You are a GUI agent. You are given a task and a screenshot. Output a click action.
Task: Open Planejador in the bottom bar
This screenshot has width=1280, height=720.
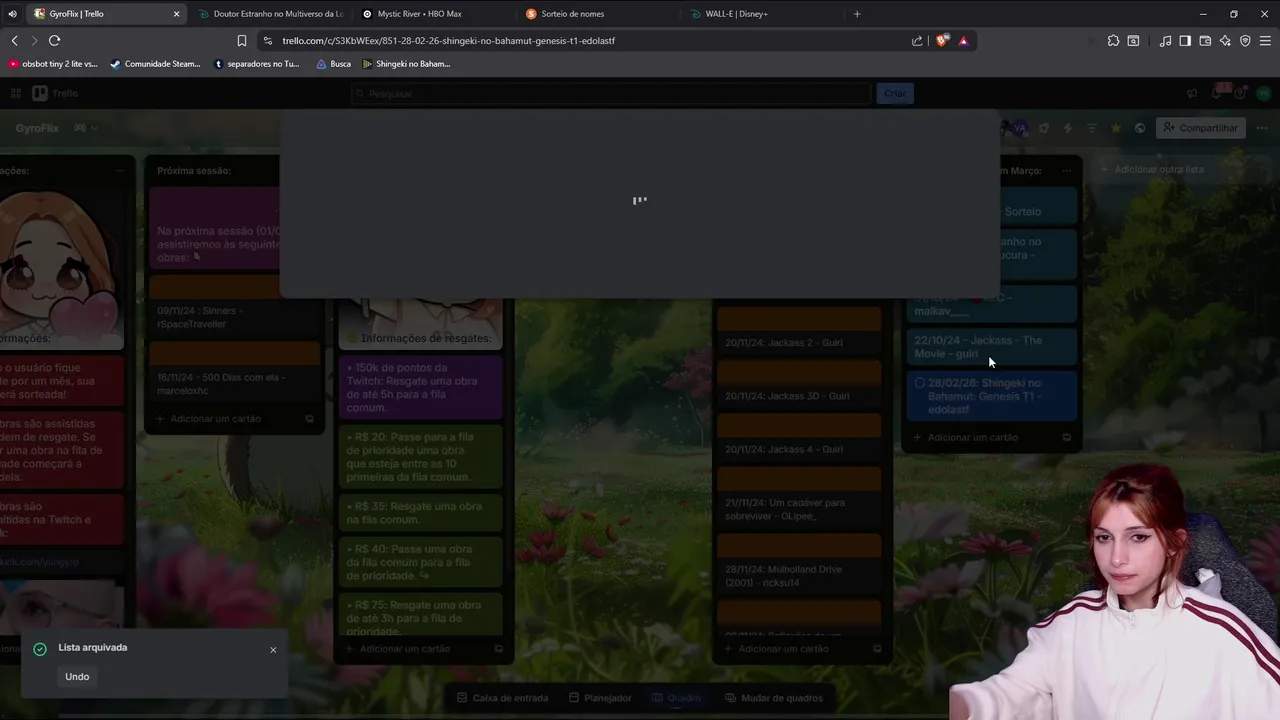click(x=600, y=698)
